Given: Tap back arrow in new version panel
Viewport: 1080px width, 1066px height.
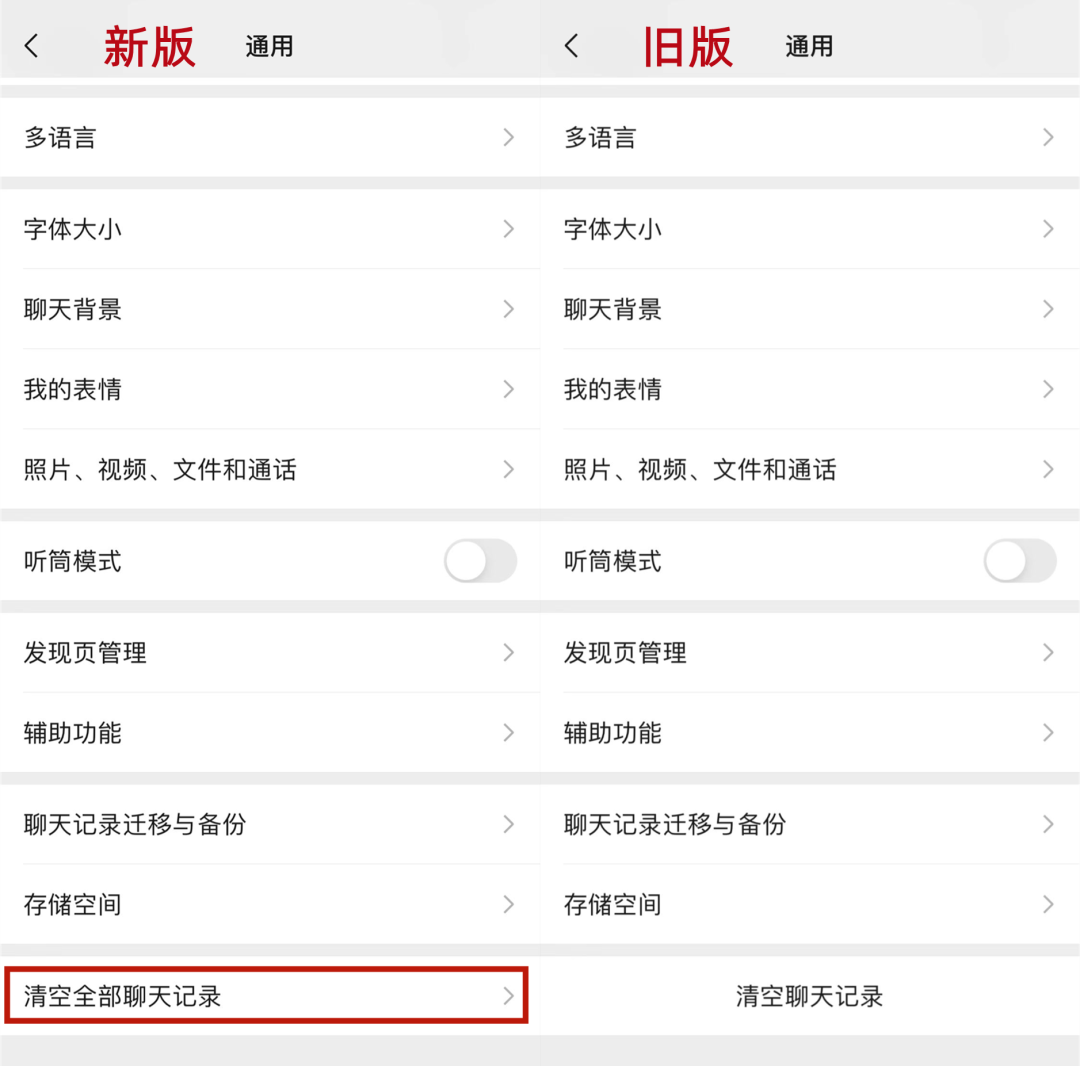Looking at the screenshot, I should 32,46.
